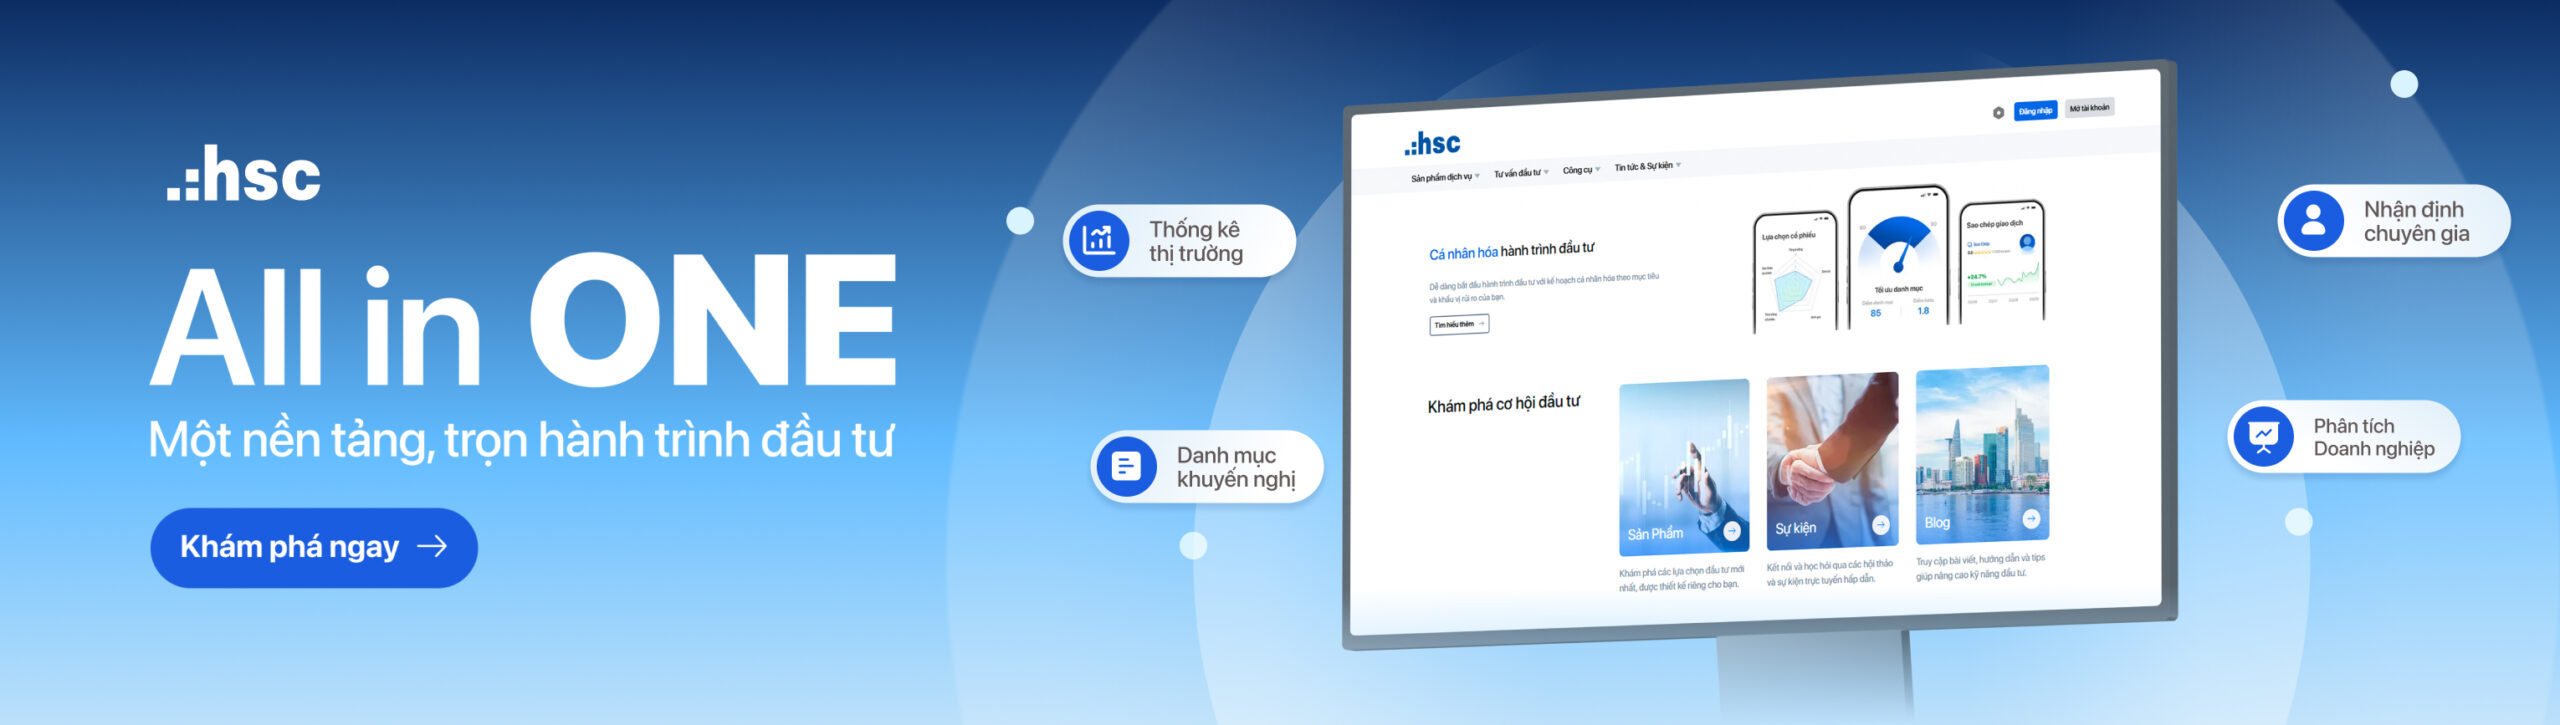
Task: Expand the Sản phẩm dịch vụ dropdown
Action: point(1445,178)
